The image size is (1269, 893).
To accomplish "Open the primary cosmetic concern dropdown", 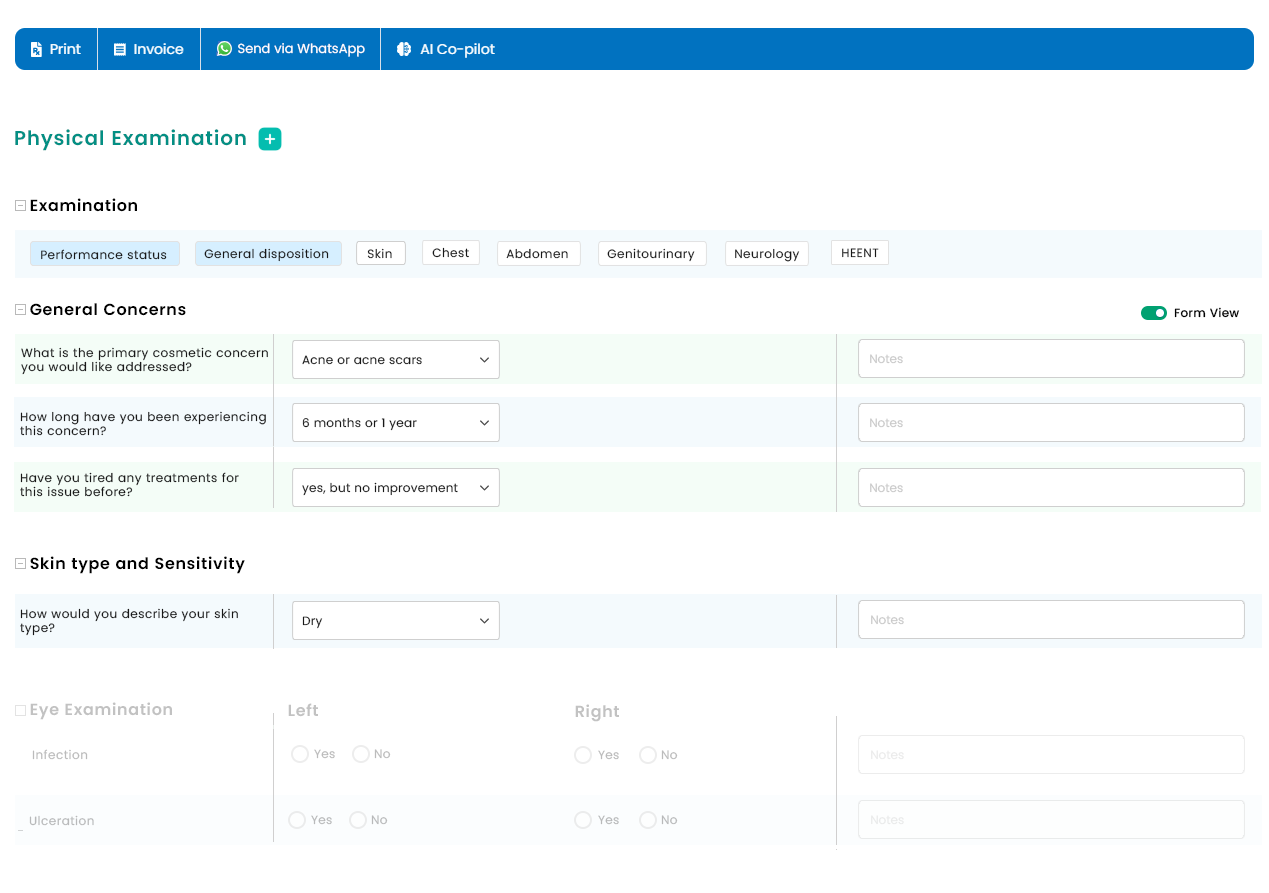I will (395, 360).
